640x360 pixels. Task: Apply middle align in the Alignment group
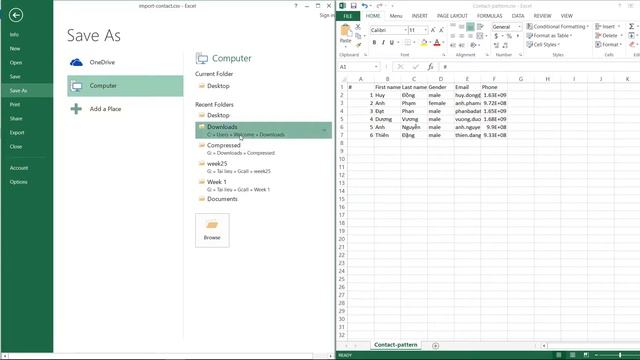coord(462,27)
